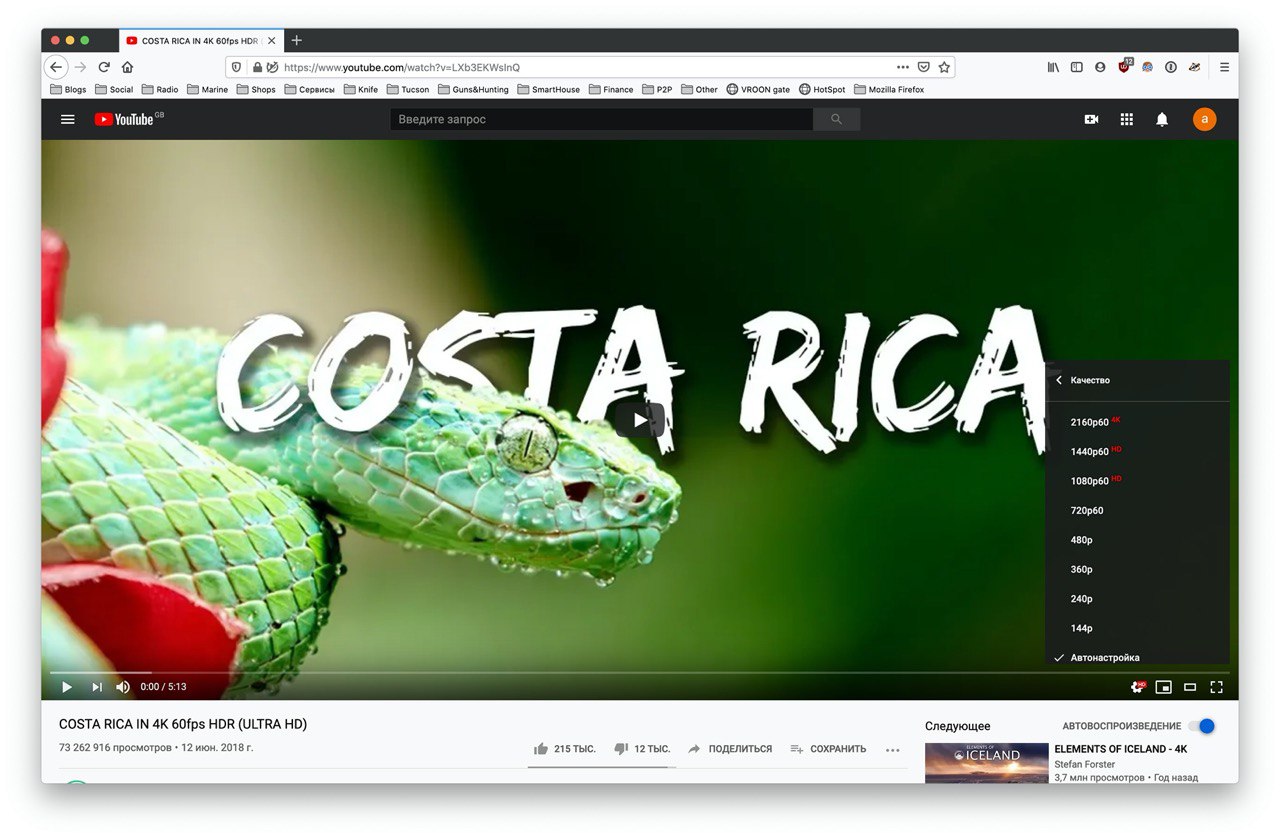The width and height of the screenshot is (1280, 838).
Task: Open page actions three-dots menu
Action: tap(903, 67)
